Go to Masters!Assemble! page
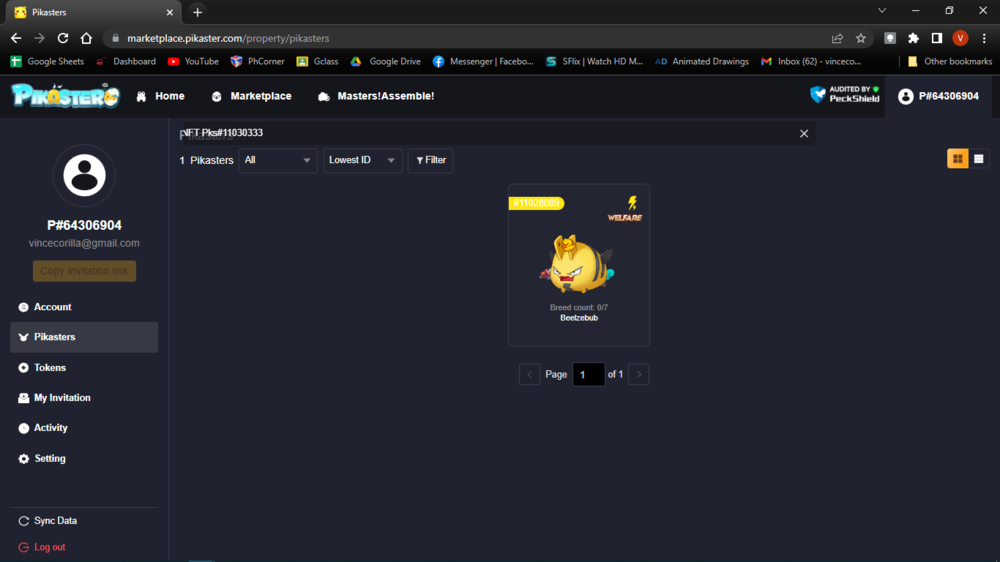 click(376, 96)
